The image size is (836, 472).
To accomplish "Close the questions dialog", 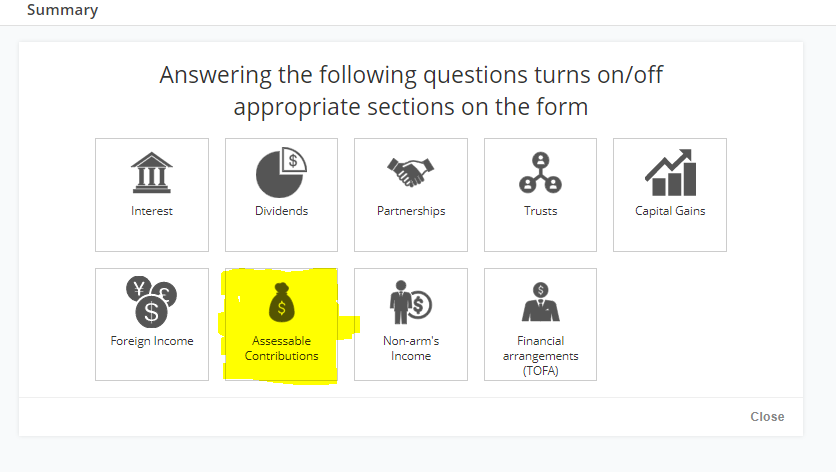I will click(767, 417).
